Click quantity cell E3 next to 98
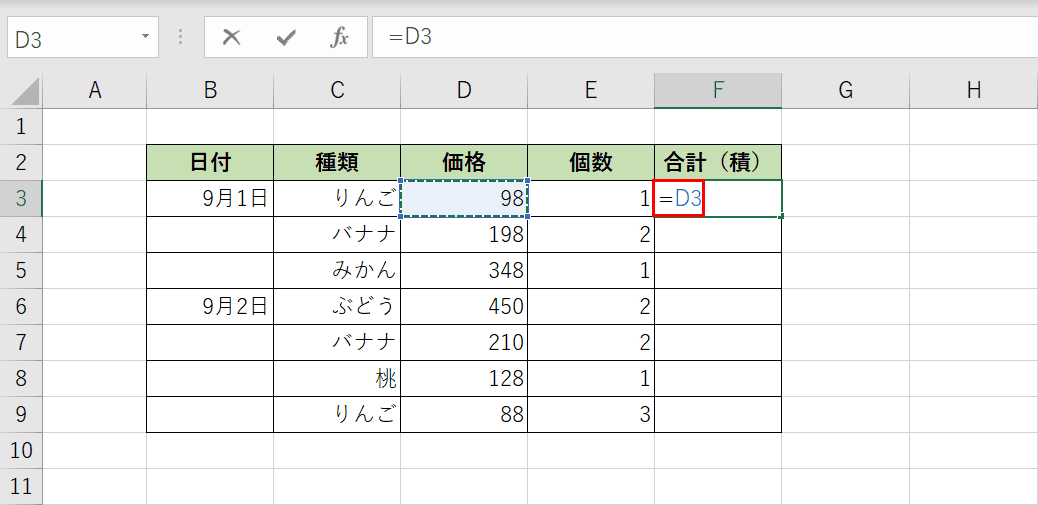 coord(591,199)
